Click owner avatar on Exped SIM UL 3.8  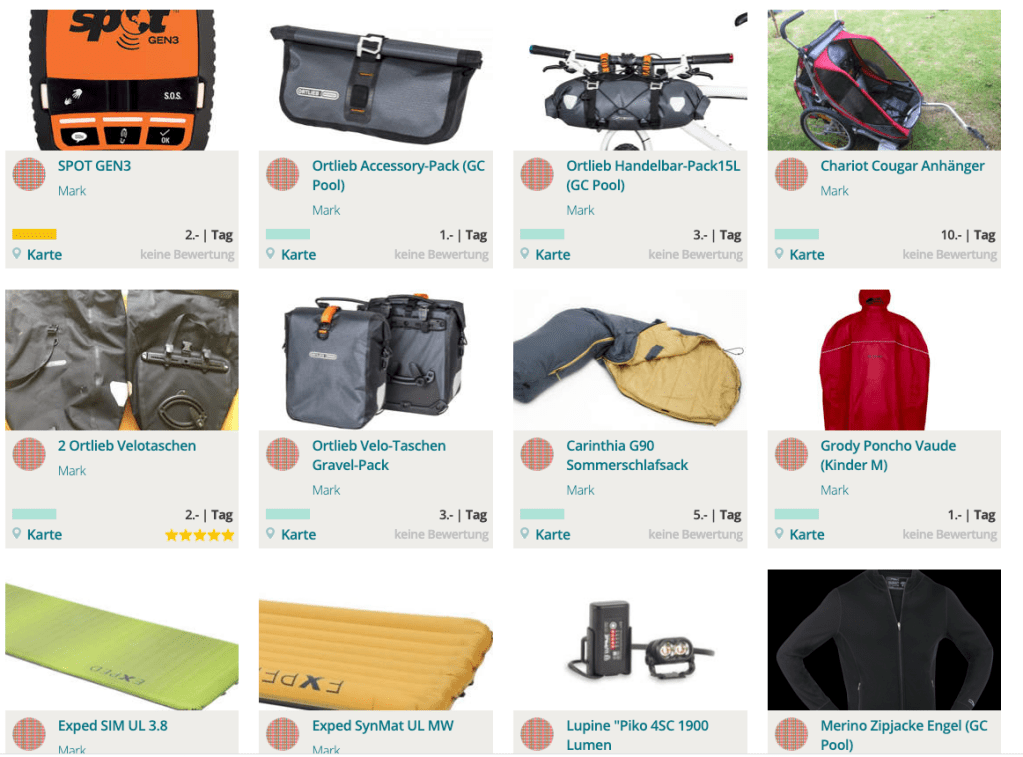pyautogui.click(x=29, y=734)
